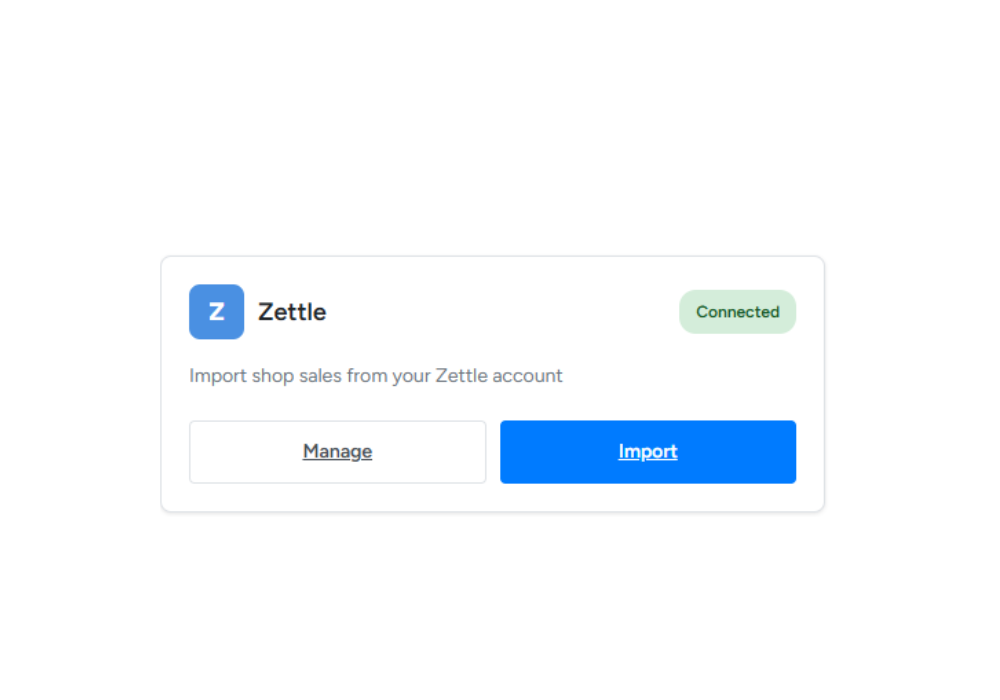
Task: Check the Connected status pill
Action: click(x=737, y=312)
